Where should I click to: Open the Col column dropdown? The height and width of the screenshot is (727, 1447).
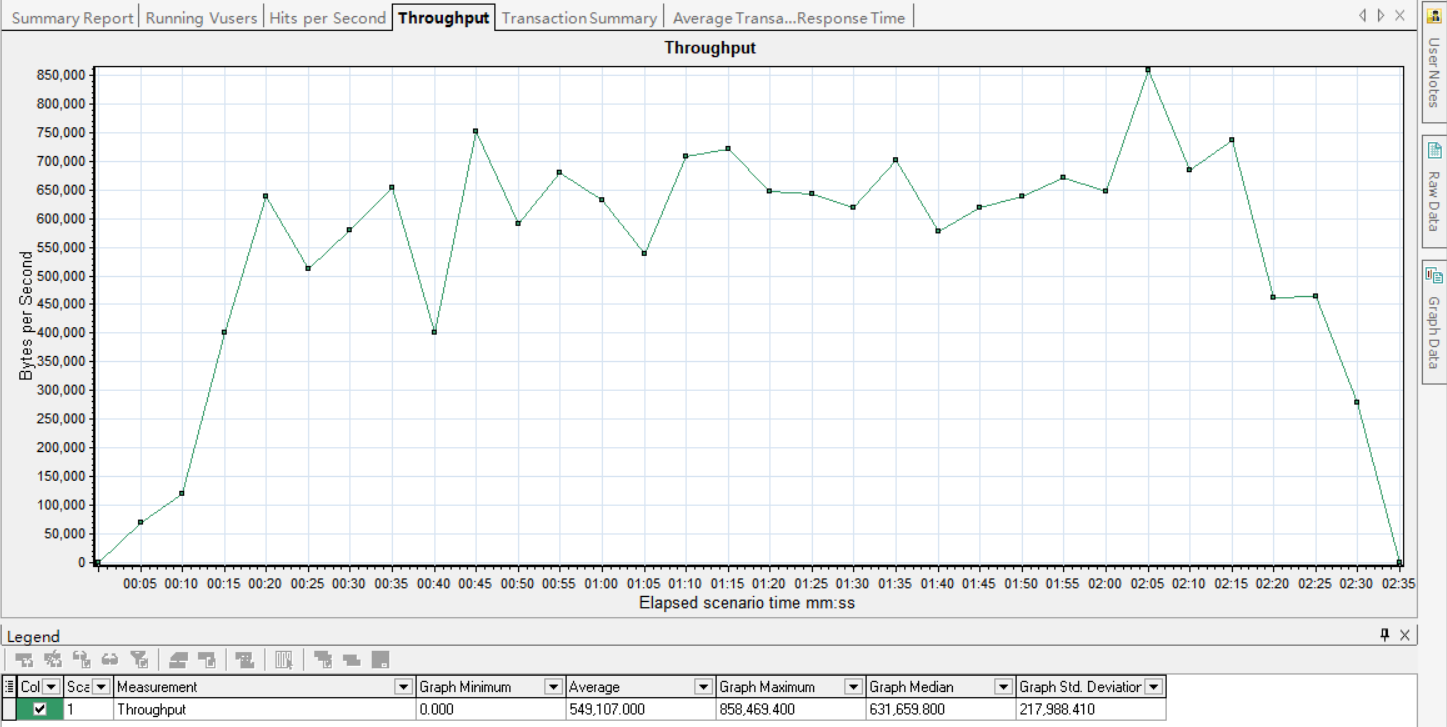pos(51,687)
